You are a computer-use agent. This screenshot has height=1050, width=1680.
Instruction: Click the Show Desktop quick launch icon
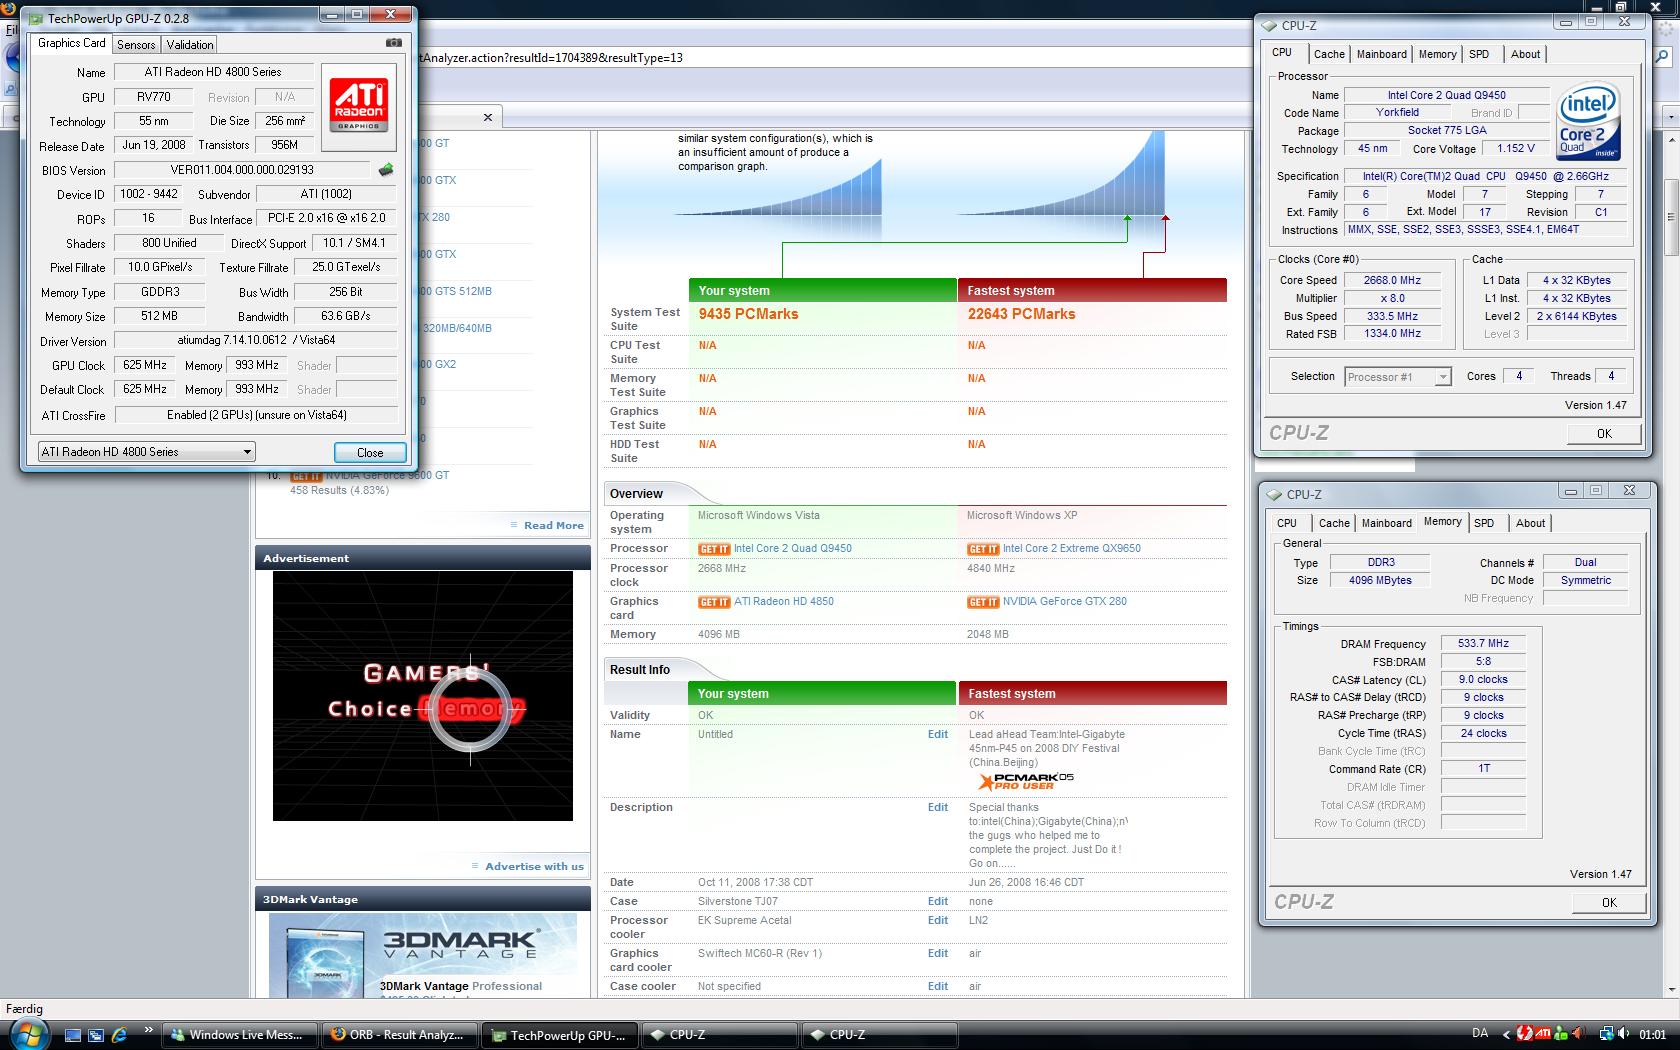pyautogui.click(x=73, y=1035)
